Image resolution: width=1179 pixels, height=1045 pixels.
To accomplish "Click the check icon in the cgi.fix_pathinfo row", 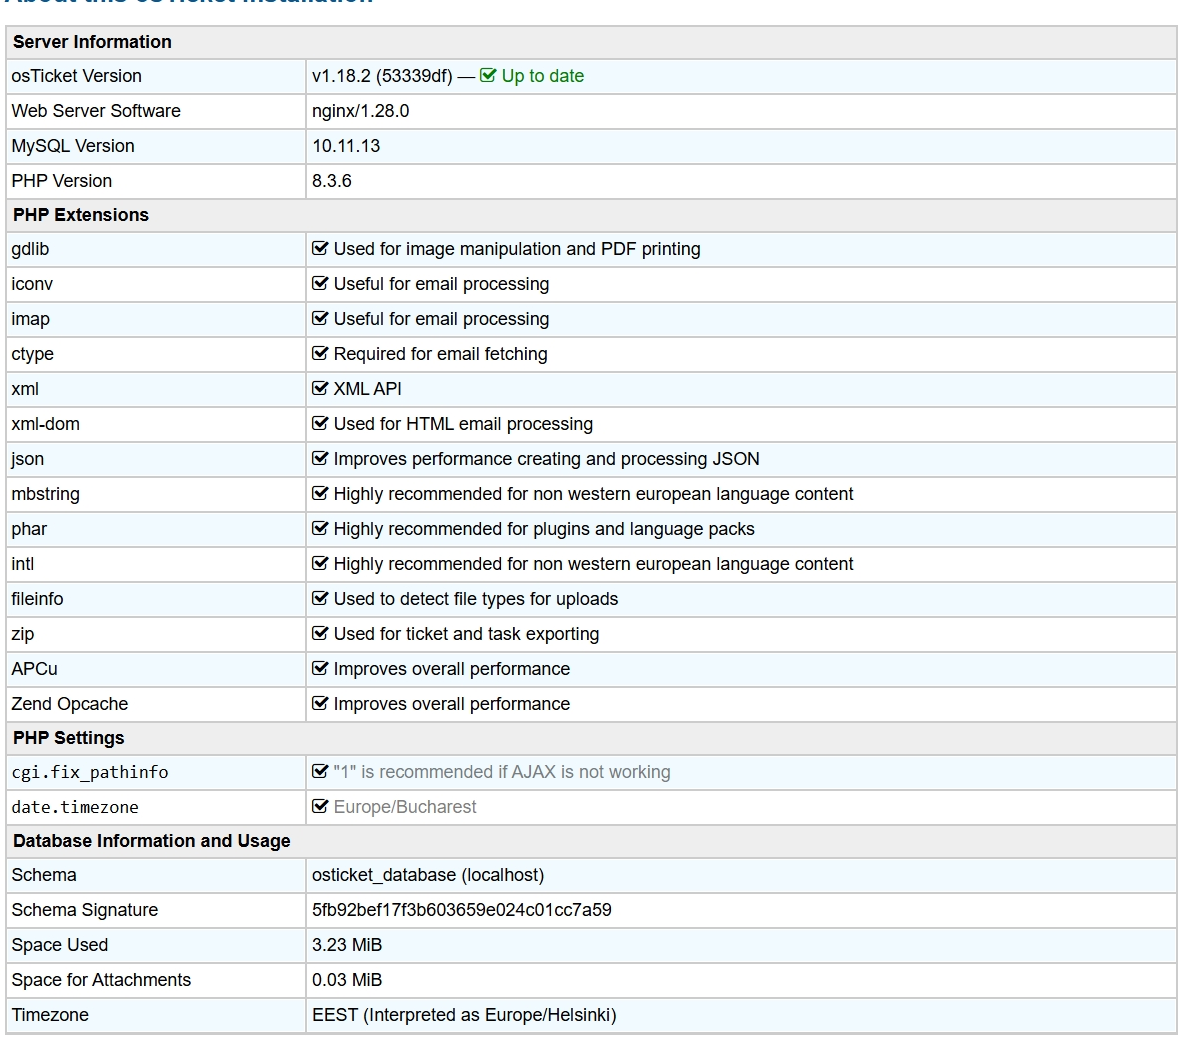I will coord(320,772).
